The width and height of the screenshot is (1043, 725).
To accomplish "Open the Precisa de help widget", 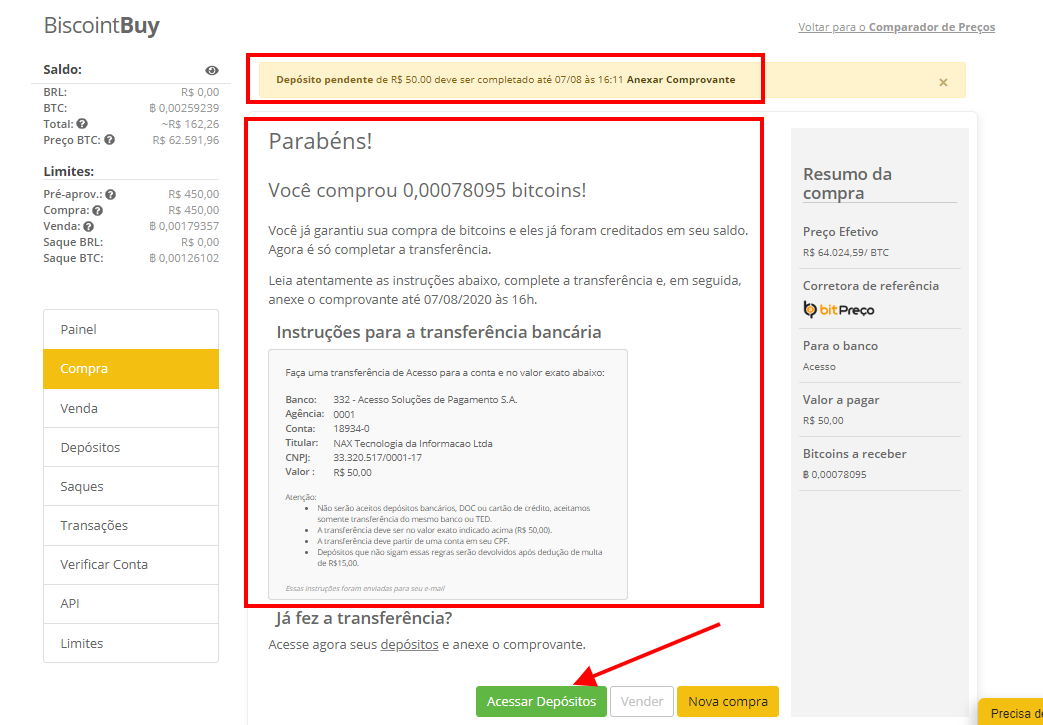I will pyautogui.click(x=1010, y=712).
